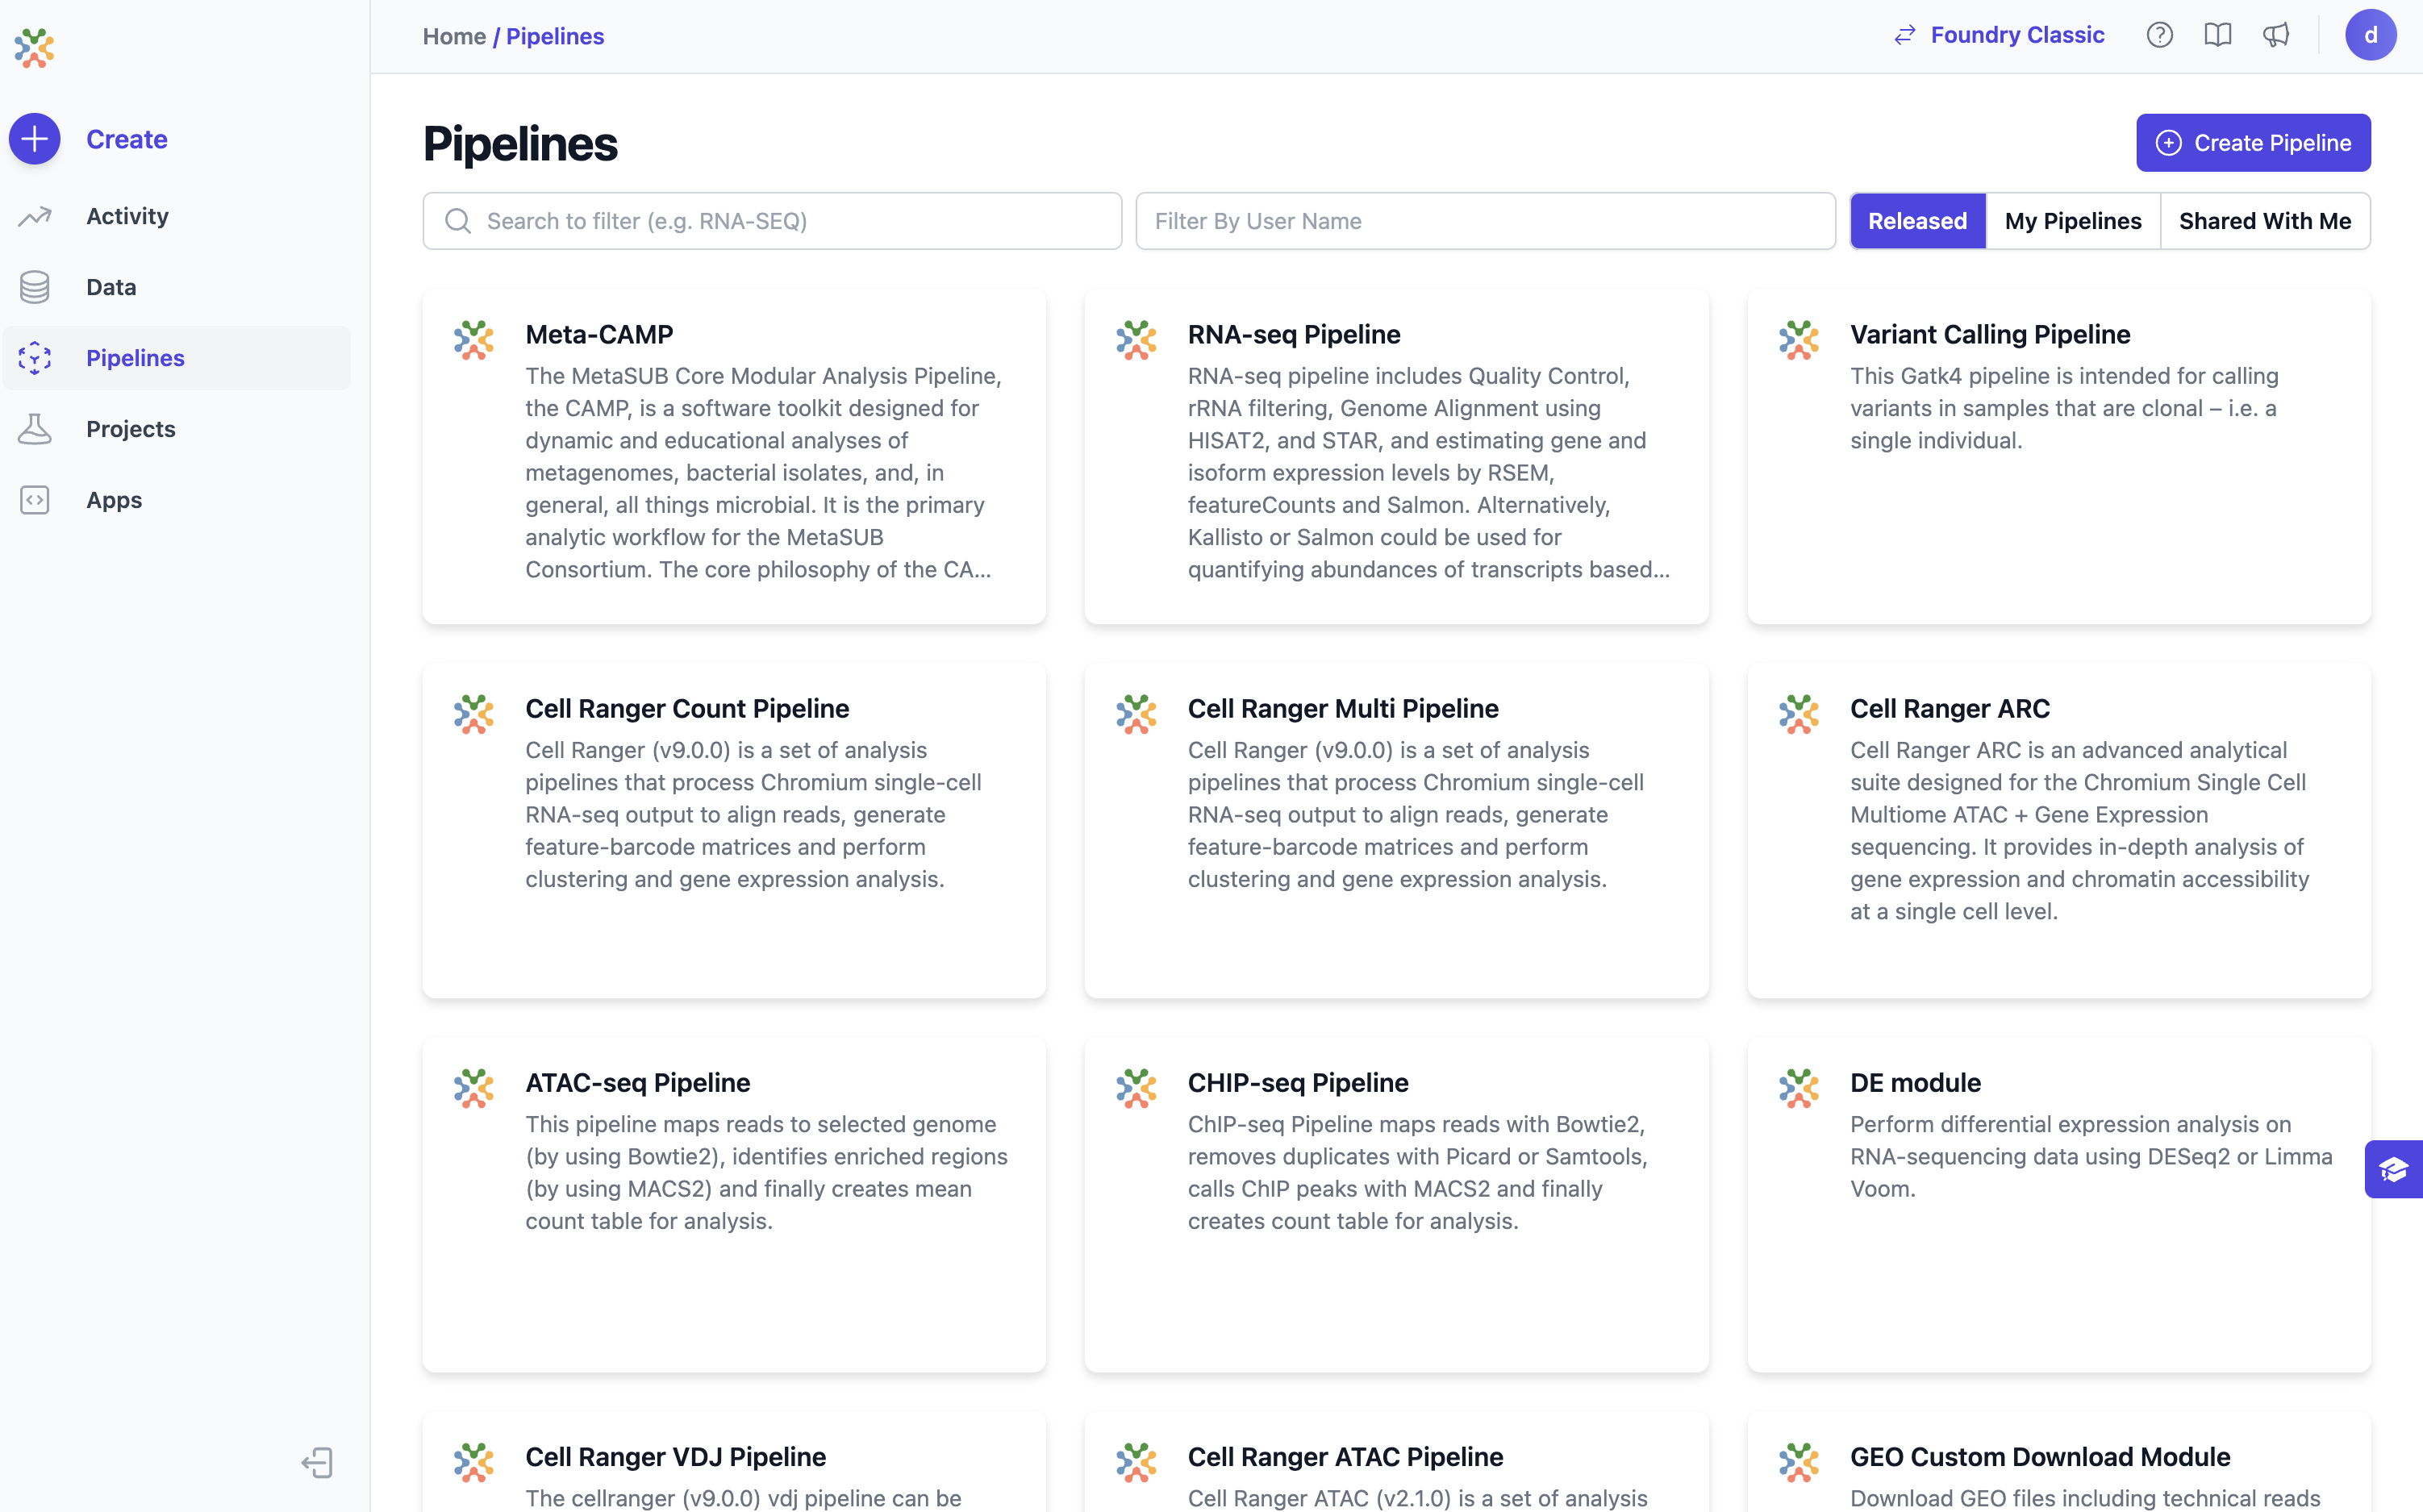
Task: Open Activity from the sidebar
Action: coord(127,216)
